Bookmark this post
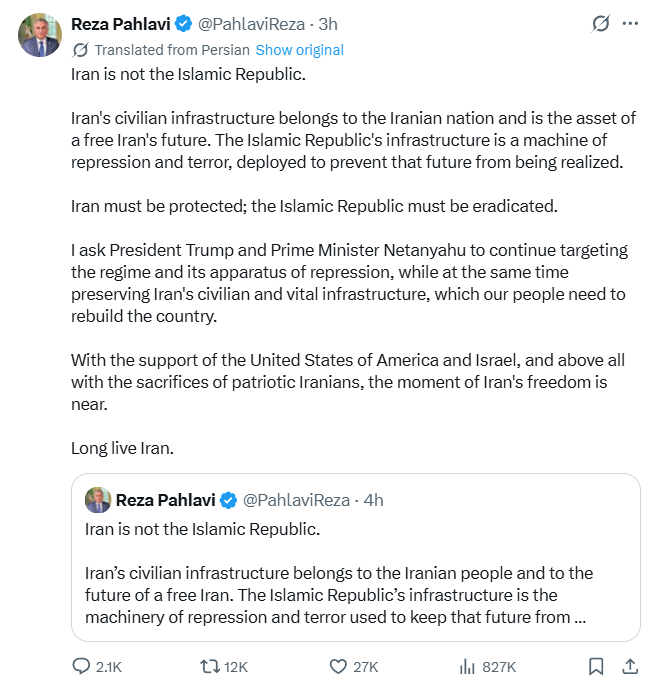Viewport: 657px width, 688px height. 596,666
